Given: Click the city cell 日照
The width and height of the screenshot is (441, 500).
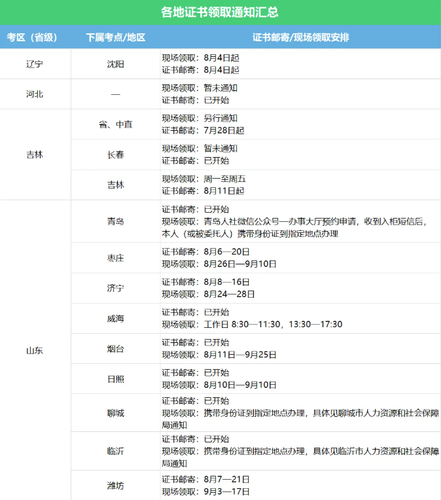Looking at the screenshot, I should (115, 379).
